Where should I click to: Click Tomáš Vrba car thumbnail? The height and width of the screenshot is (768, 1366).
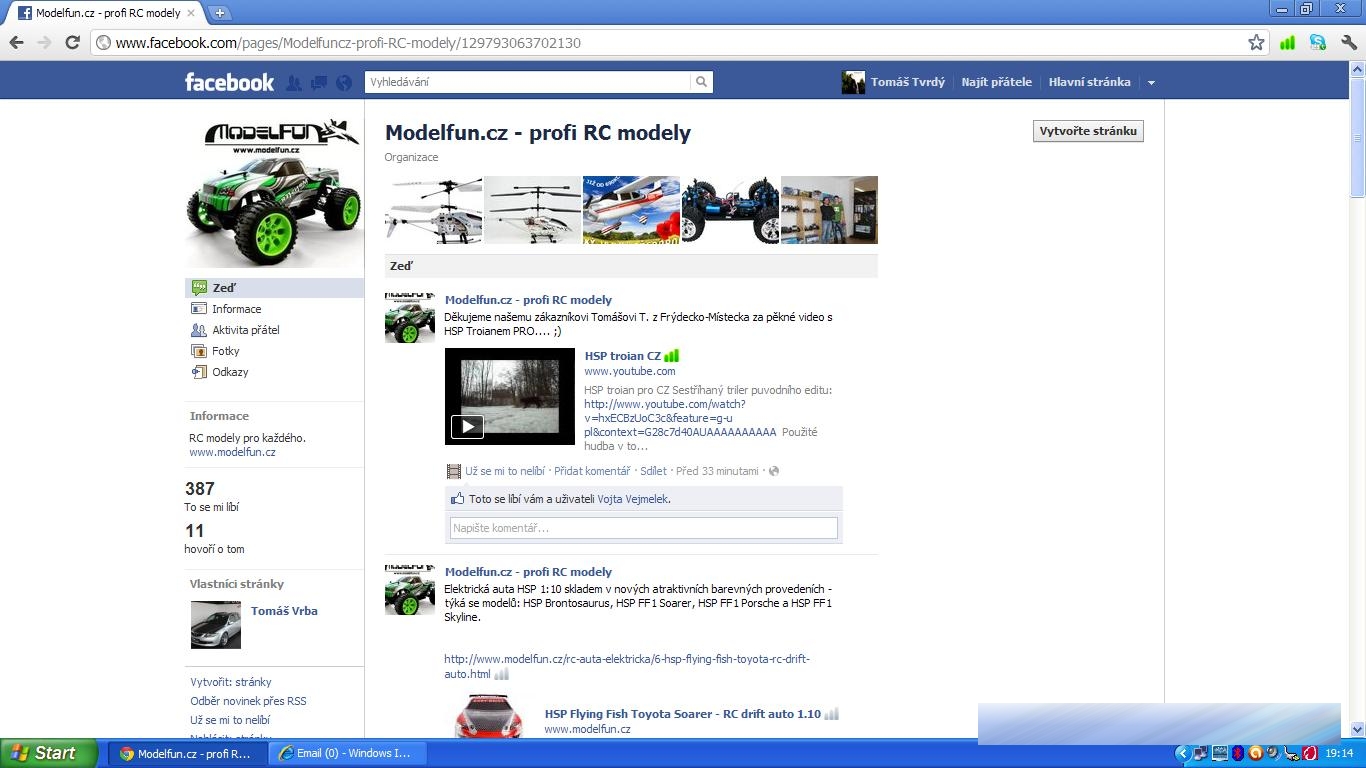click(x=216, y=625)
